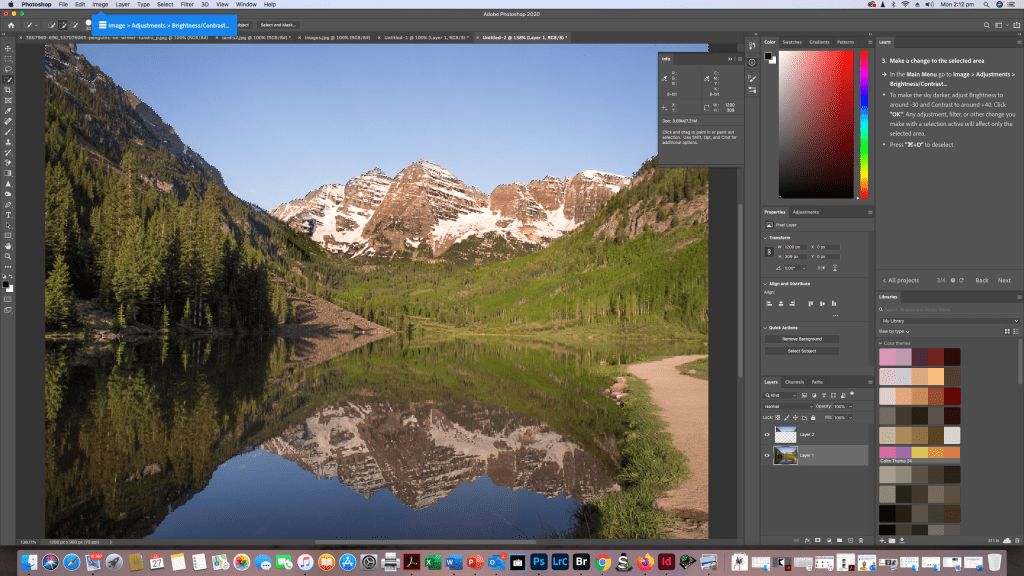Select the Hand tool

pos(8,245)
